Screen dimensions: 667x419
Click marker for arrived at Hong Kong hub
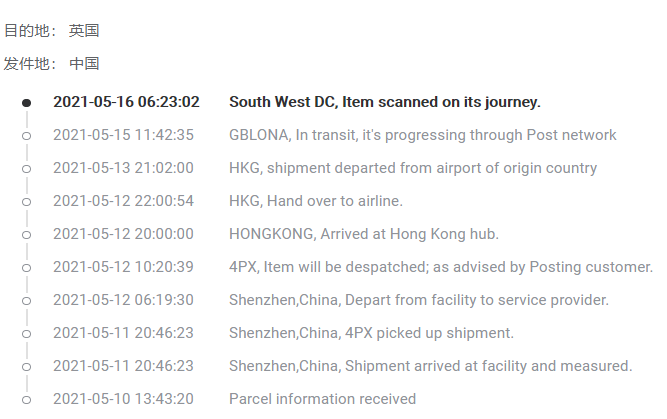(x=26, y=234)
